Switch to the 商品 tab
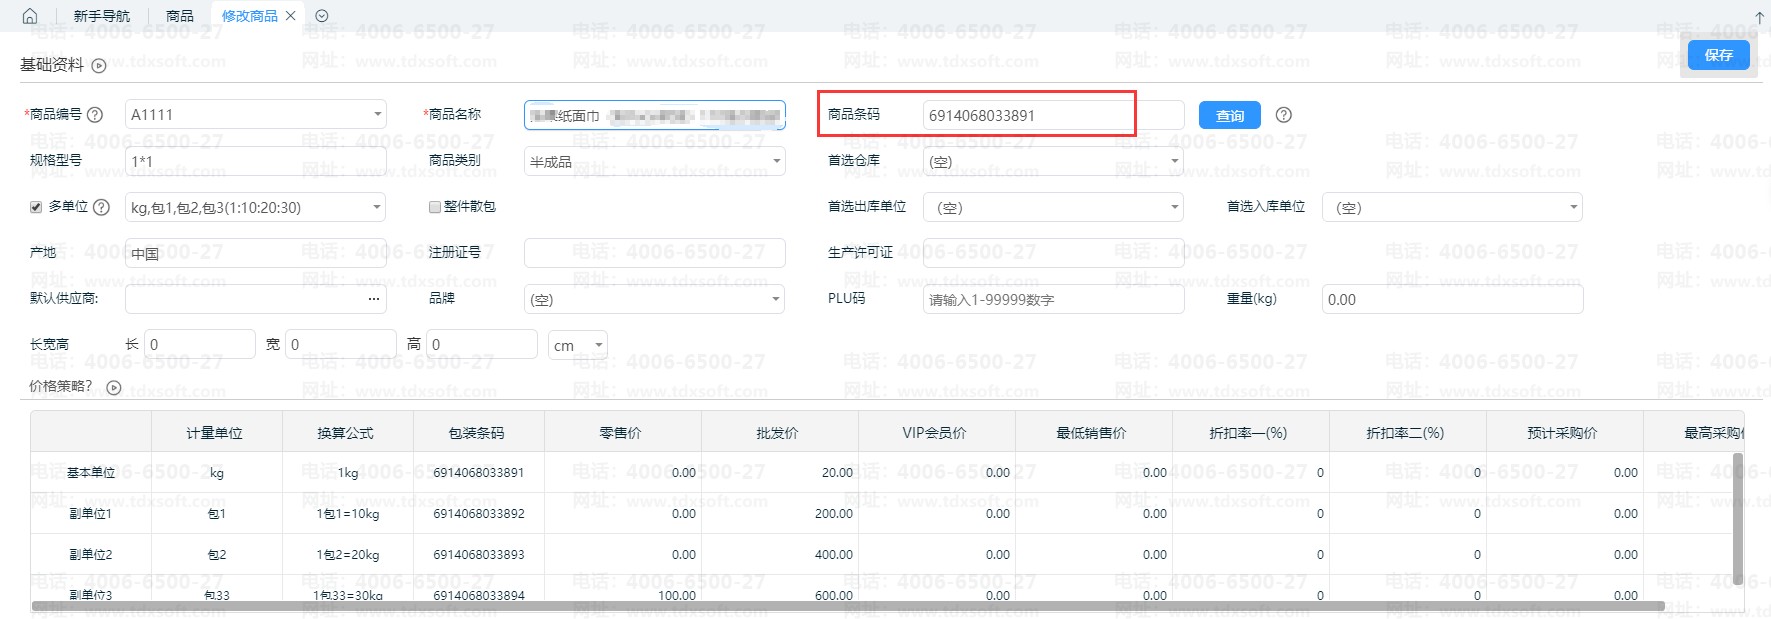 (x=180, y=16)
